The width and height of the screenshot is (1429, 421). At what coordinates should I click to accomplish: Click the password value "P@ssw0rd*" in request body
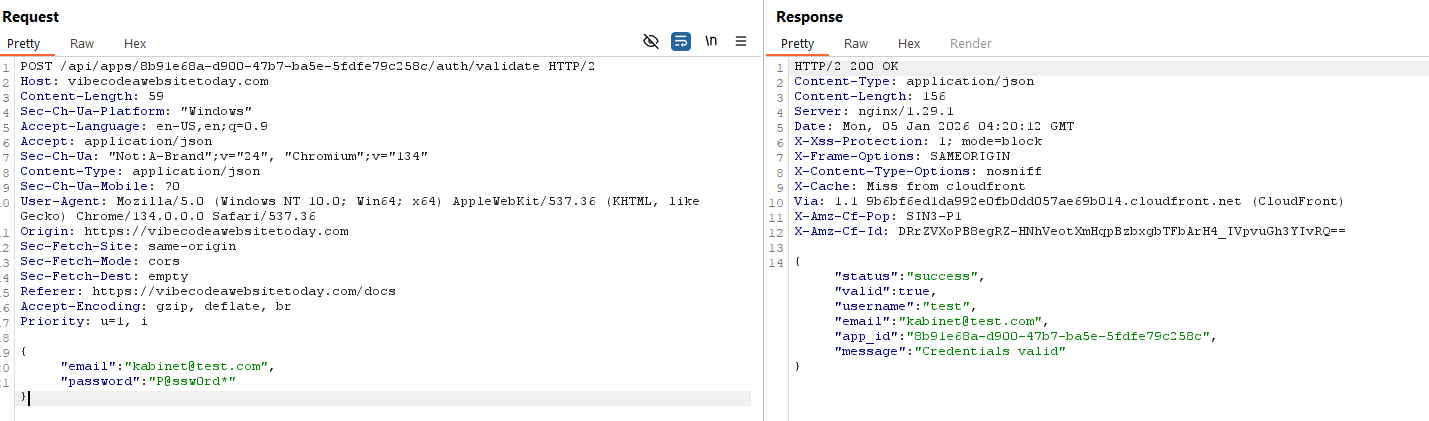(x=192, y=382)
